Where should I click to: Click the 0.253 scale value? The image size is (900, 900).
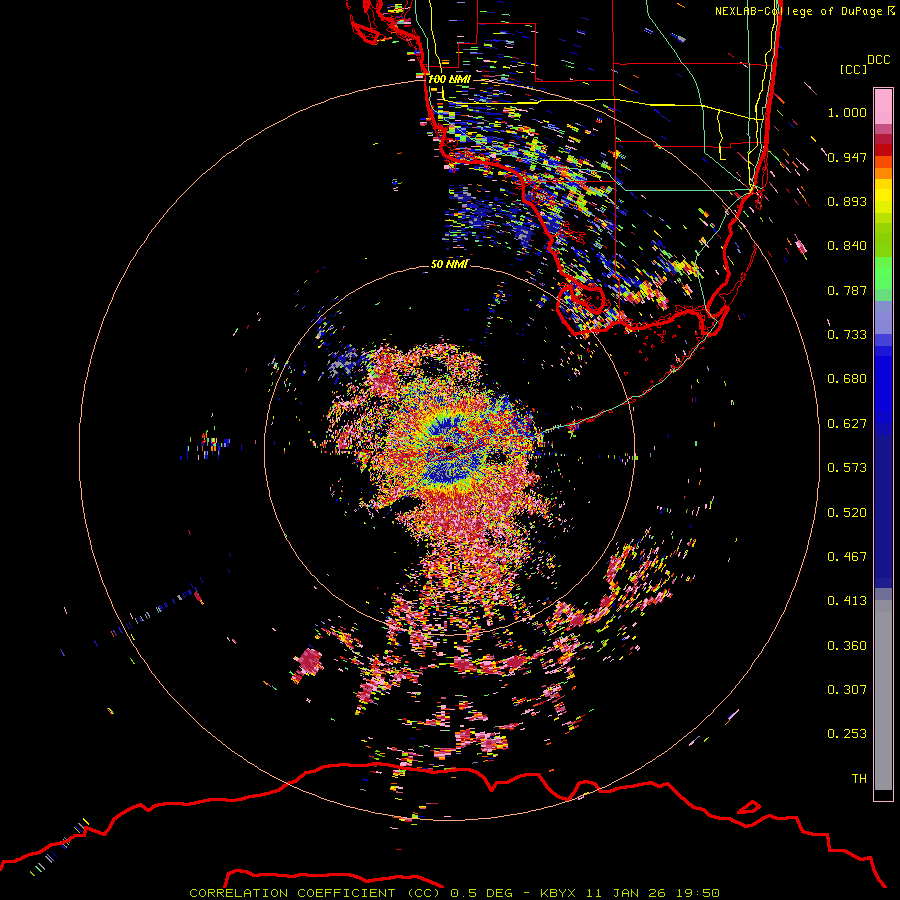tap(847, 734)
